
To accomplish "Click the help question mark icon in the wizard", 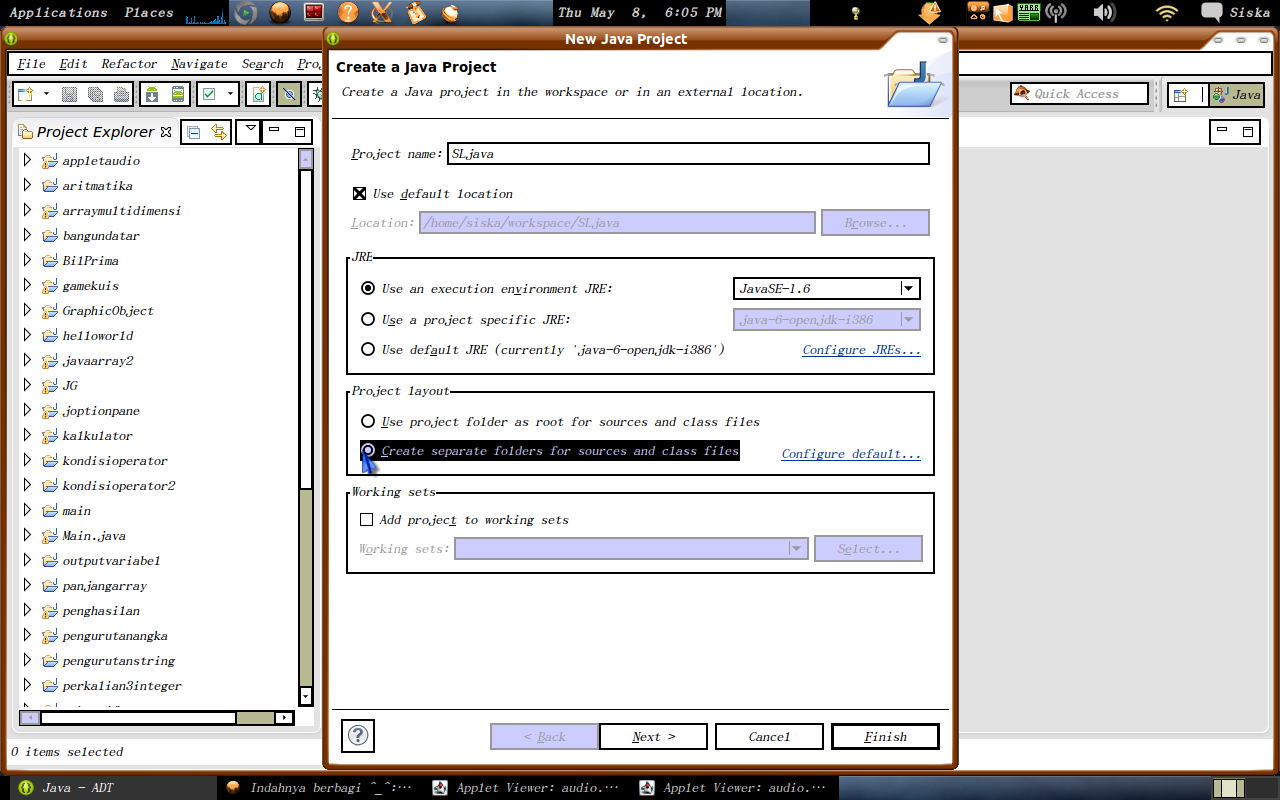I will (357, 736).
